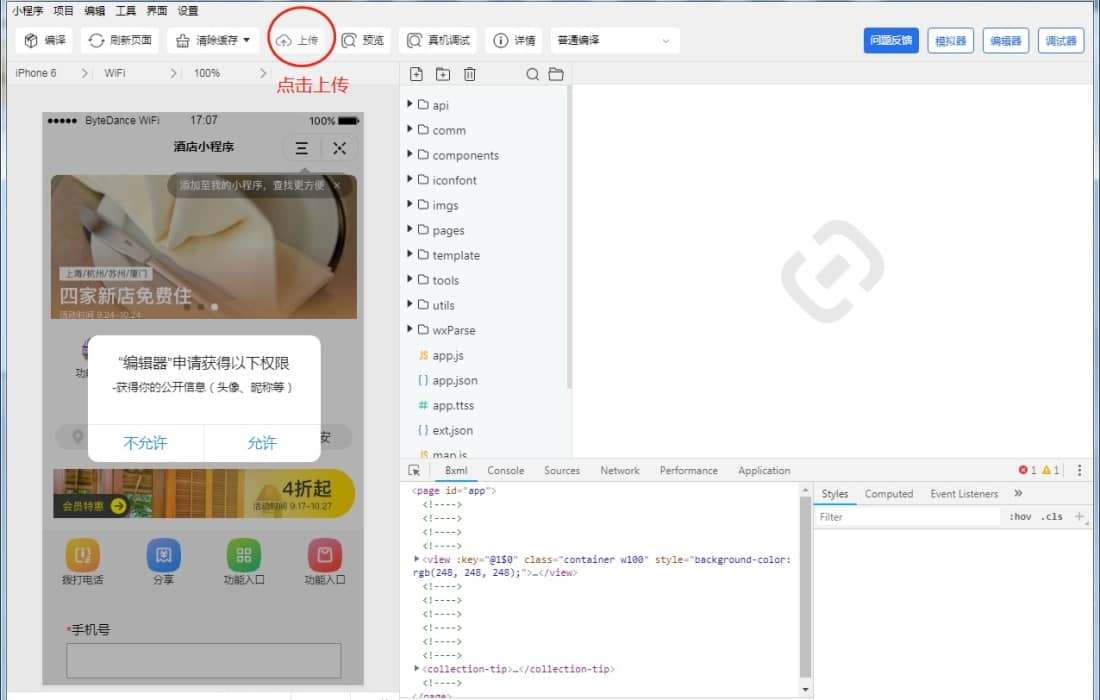Switch to the Event Listeners tab
The image size is (1100, 700).
click(964, 494)
